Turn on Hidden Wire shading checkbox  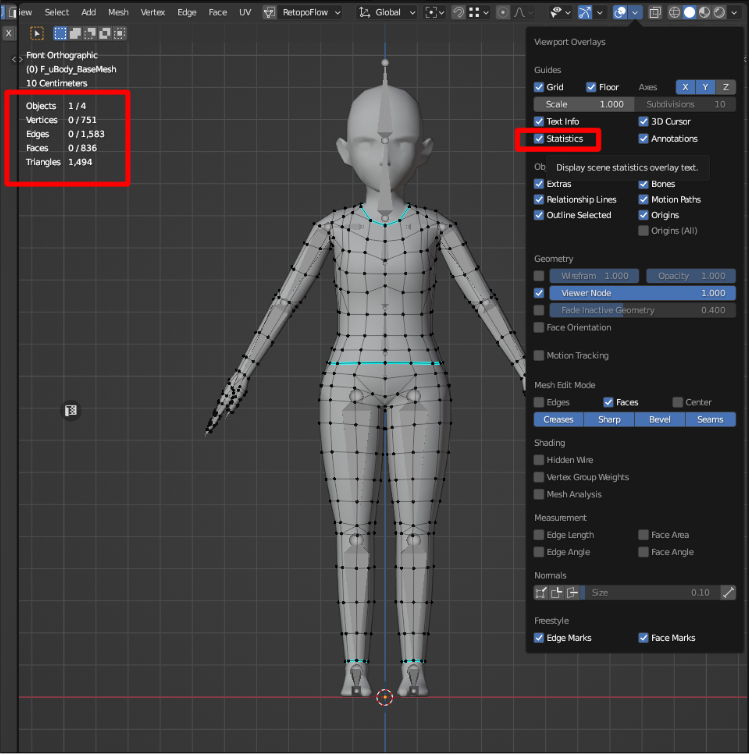point(540,460)
